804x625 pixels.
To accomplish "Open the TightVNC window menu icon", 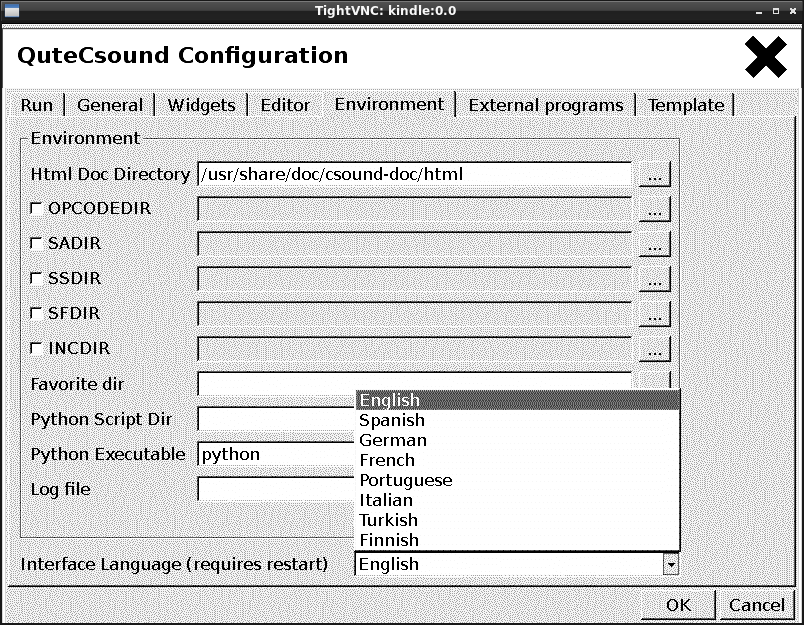I will [x=12, y=9].
